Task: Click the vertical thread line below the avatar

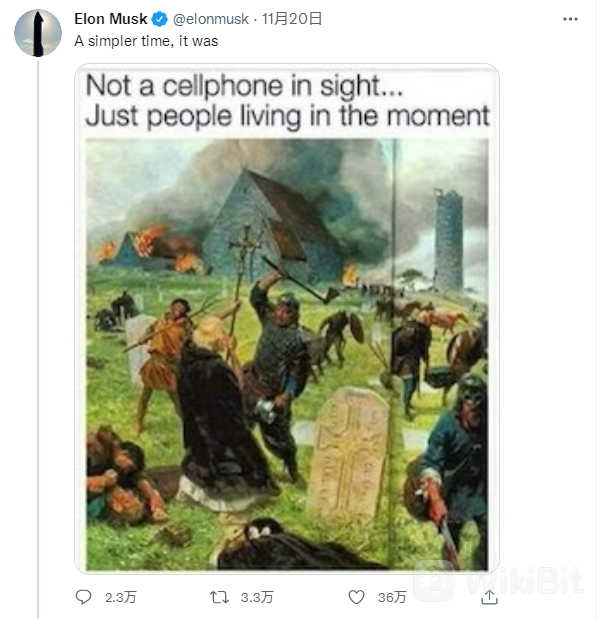Action: (x=38, y=338)
